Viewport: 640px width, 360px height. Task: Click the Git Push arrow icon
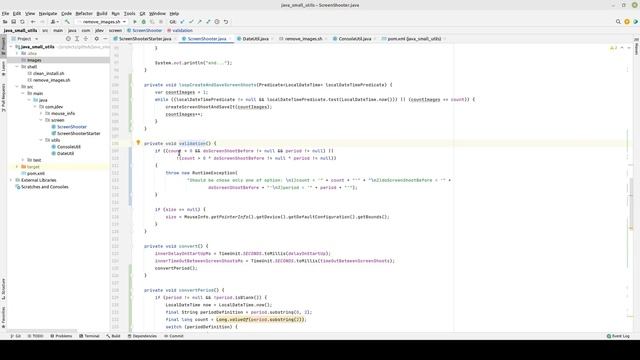pos(200,22)
